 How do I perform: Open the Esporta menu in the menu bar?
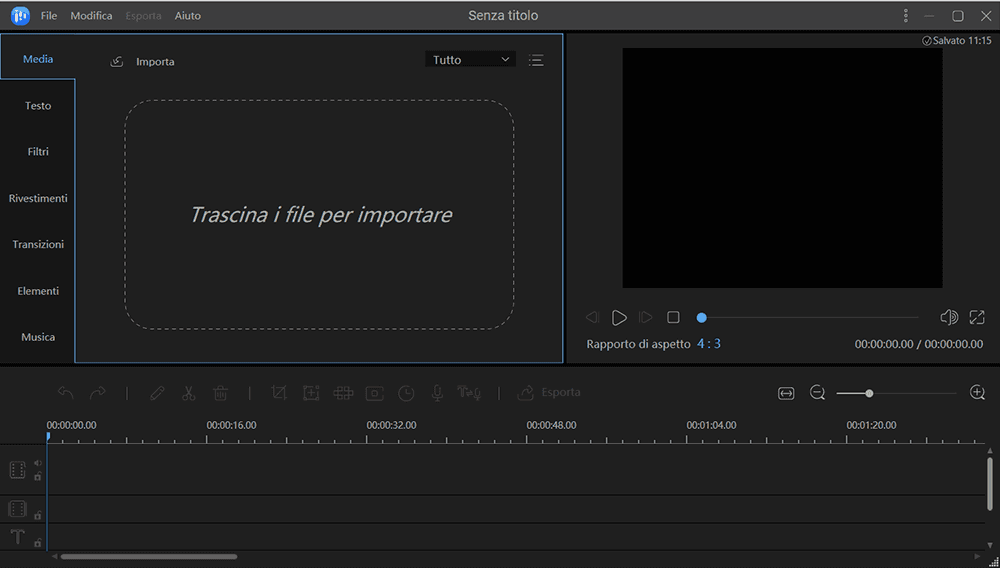[143, 16]
